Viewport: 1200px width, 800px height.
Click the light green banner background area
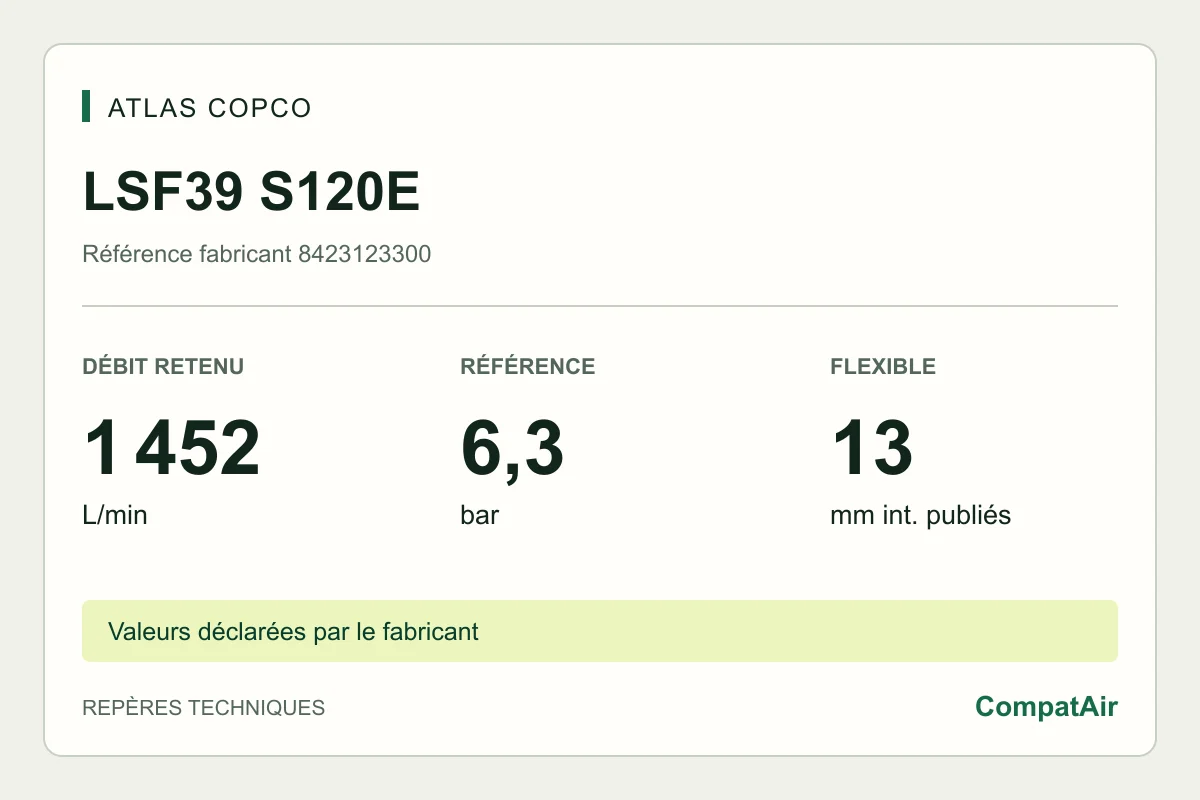800,631
